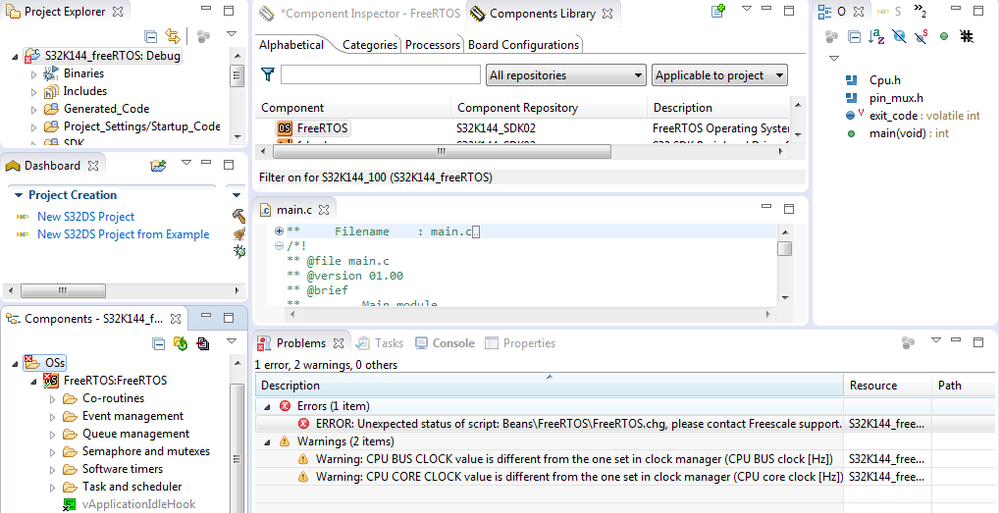This screenshot has width=999, height=513.
Task: Toggle Hide Static Members in Outline
Action: [x=921, y=36]
